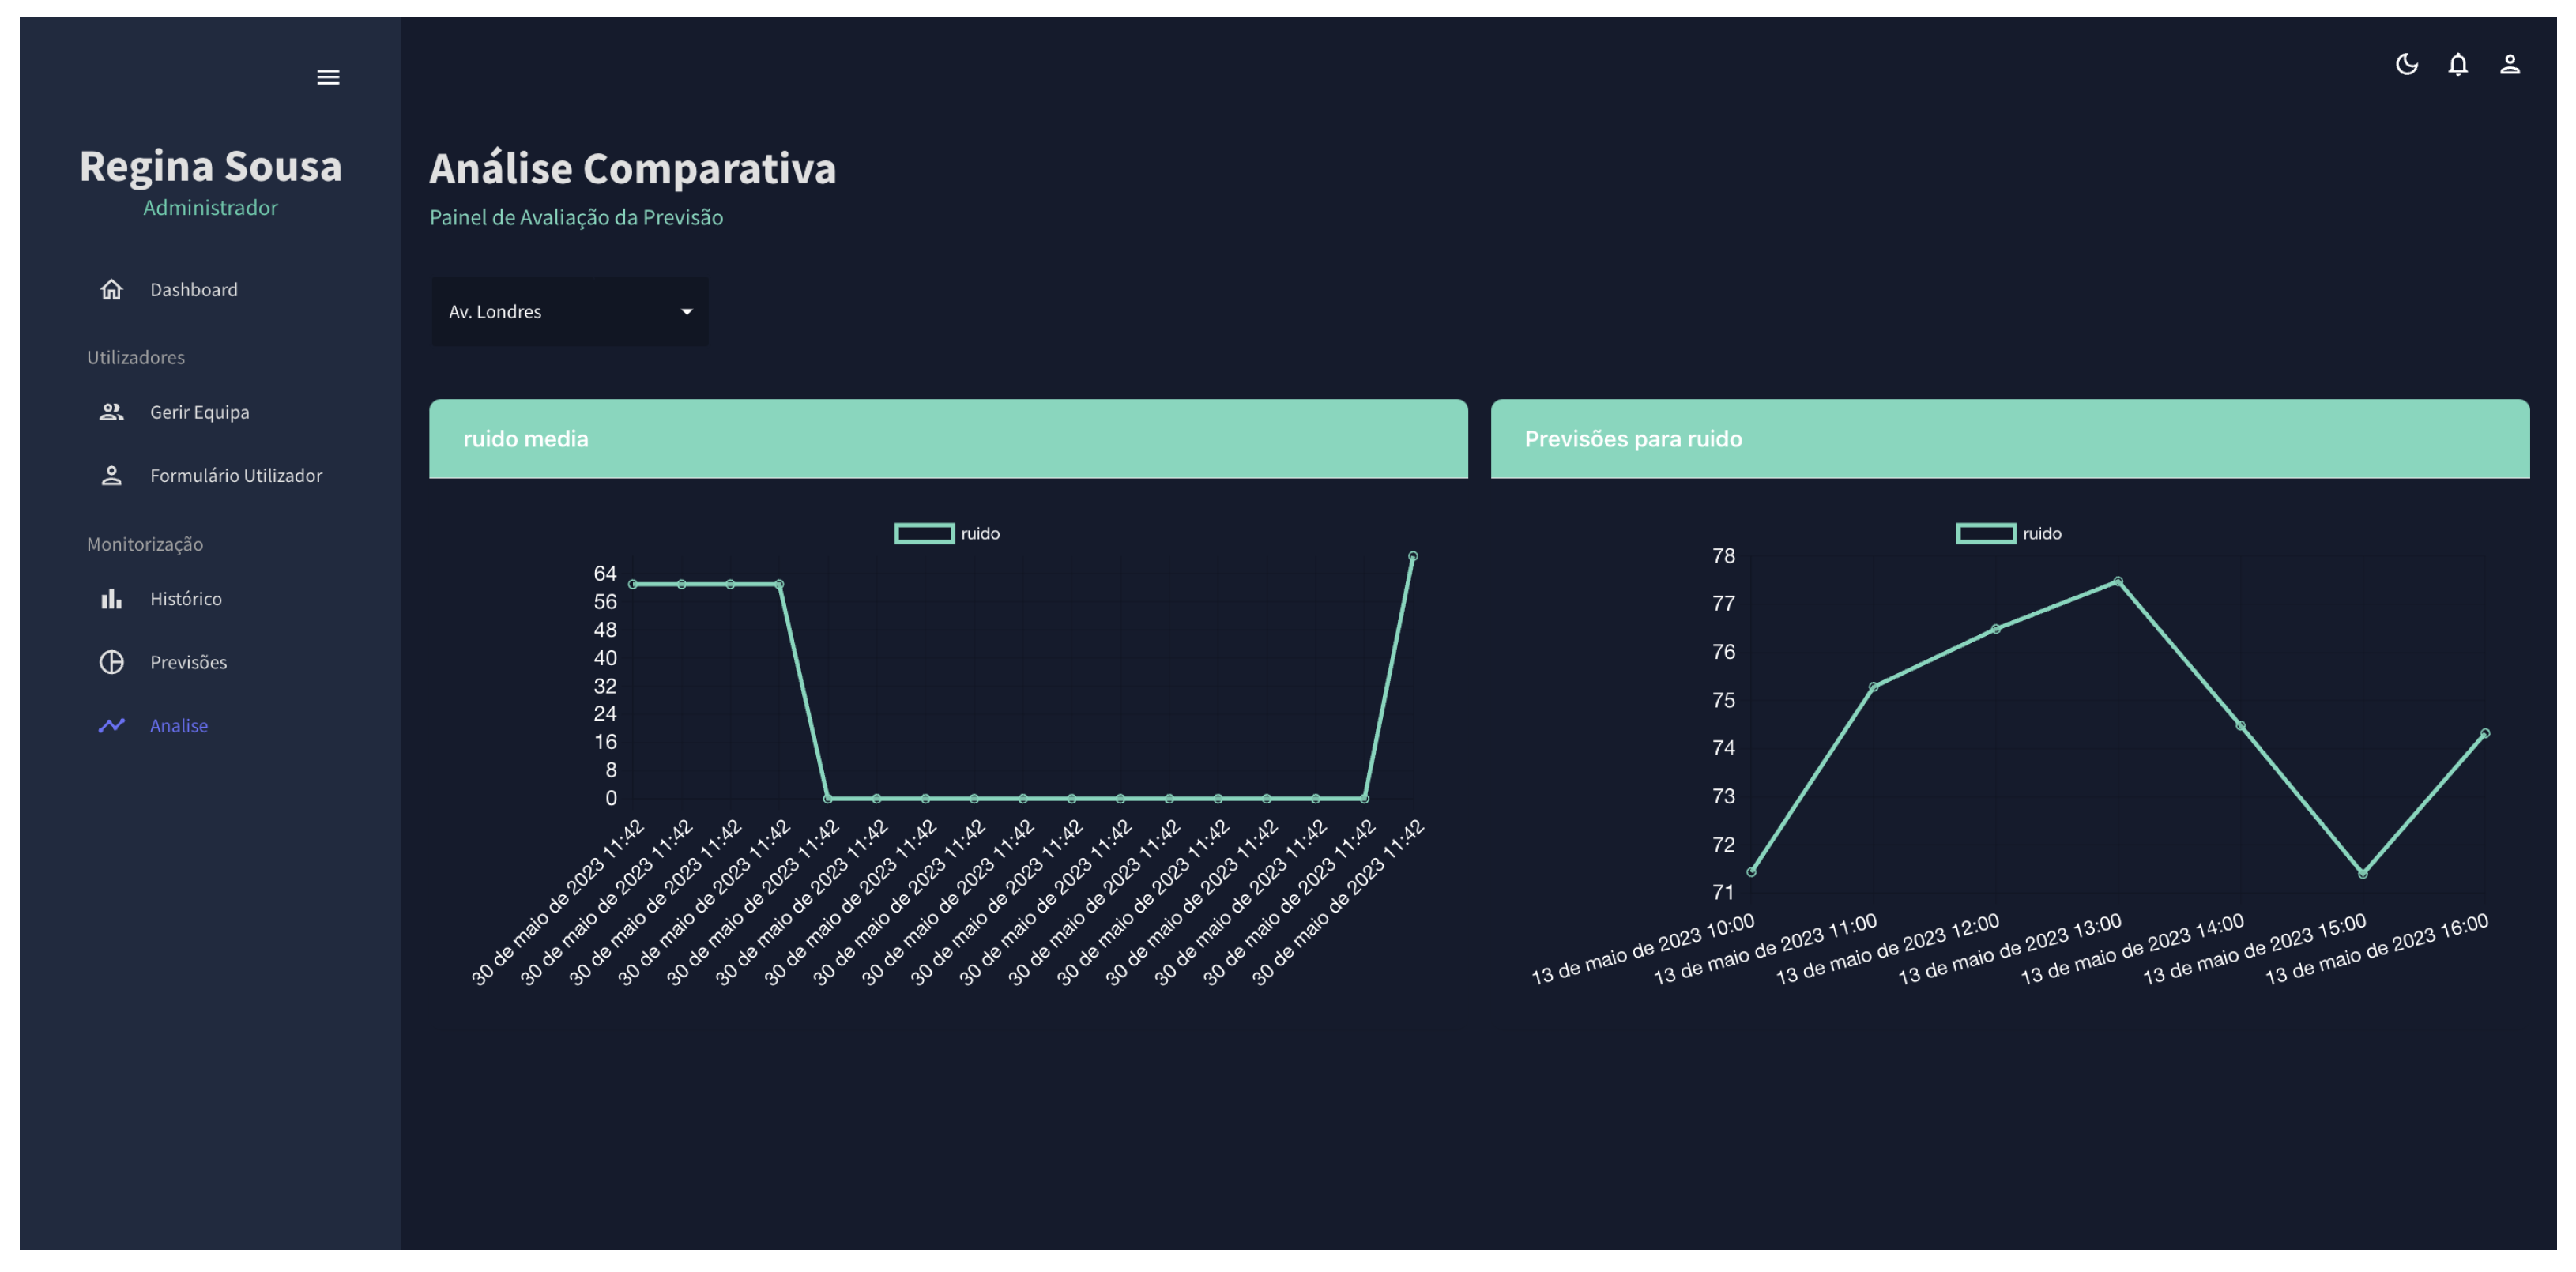The image size is (2576, 1272).
Task: Collapse sidebar with hamburger menu icon
Action: pos(328,77)
